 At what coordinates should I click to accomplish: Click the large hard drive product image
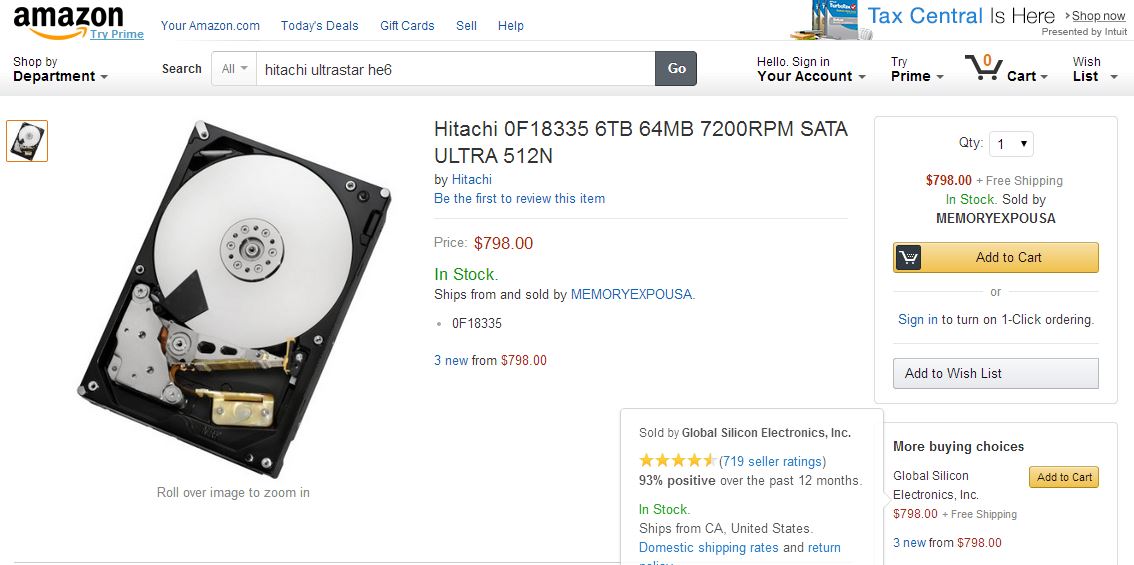236,297
